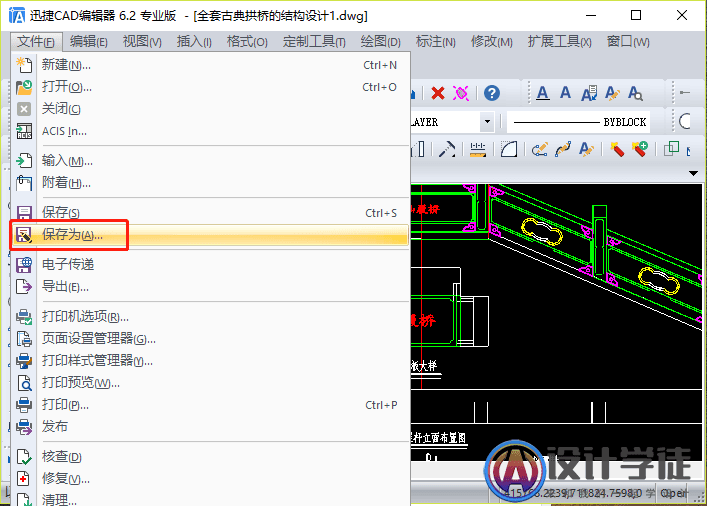Choose ACIS In... menu entry

tap(210, 131)
